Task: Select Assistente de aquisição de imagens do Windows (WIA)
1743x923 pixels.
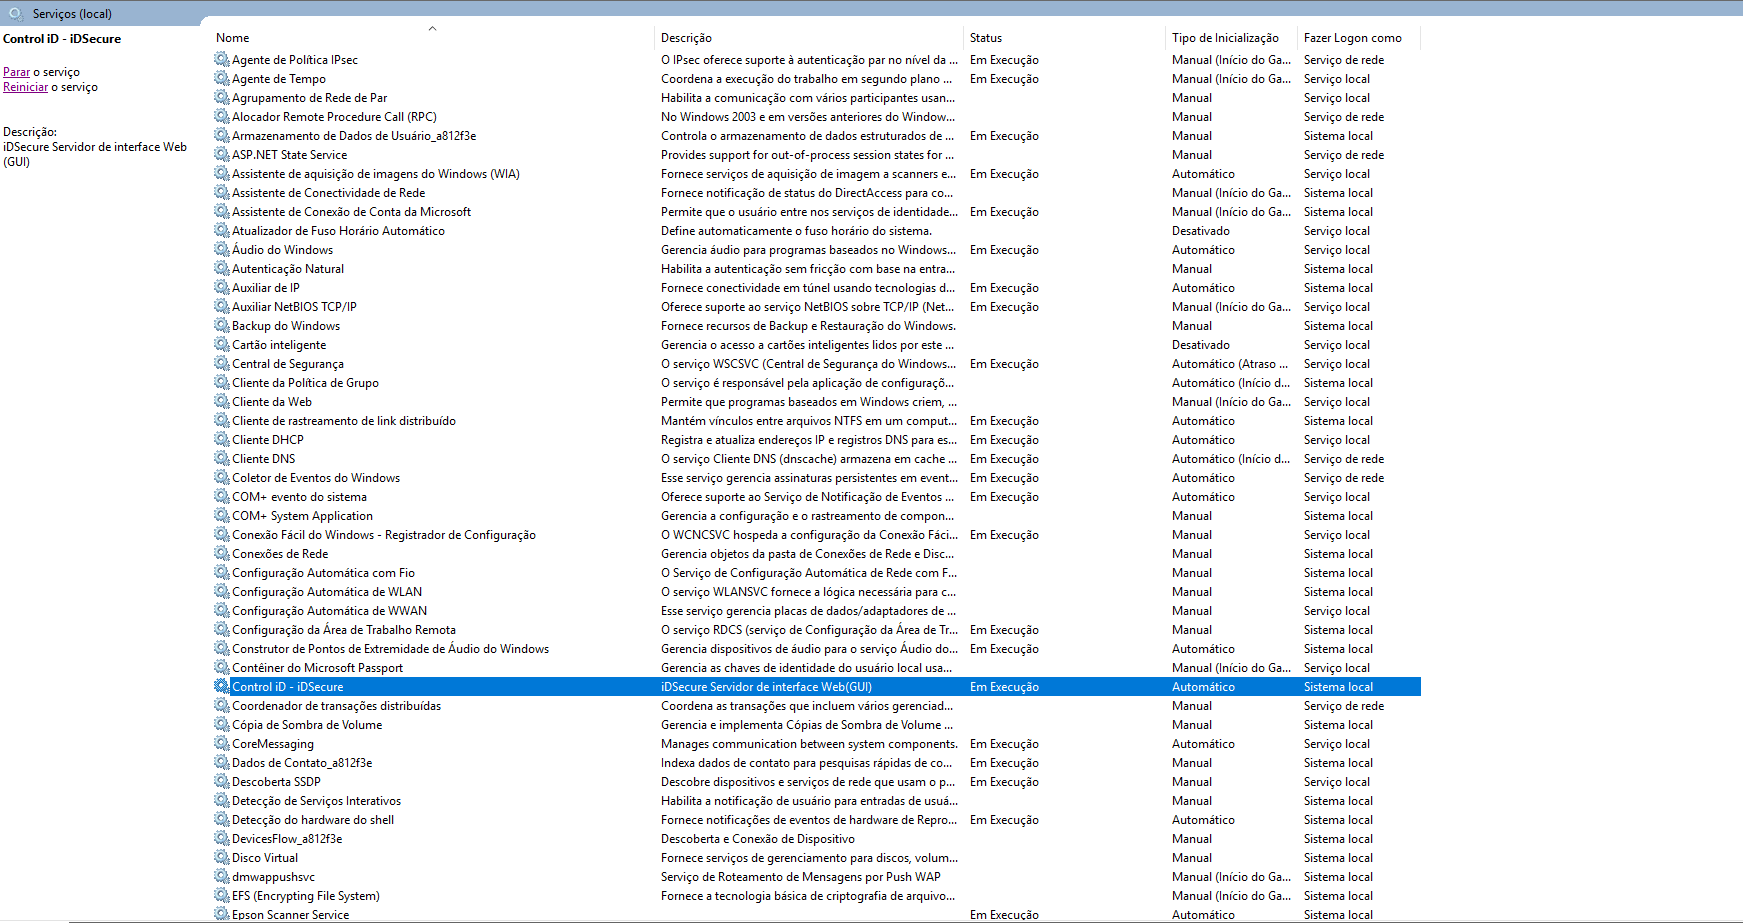Action: [x=376, y=174]
